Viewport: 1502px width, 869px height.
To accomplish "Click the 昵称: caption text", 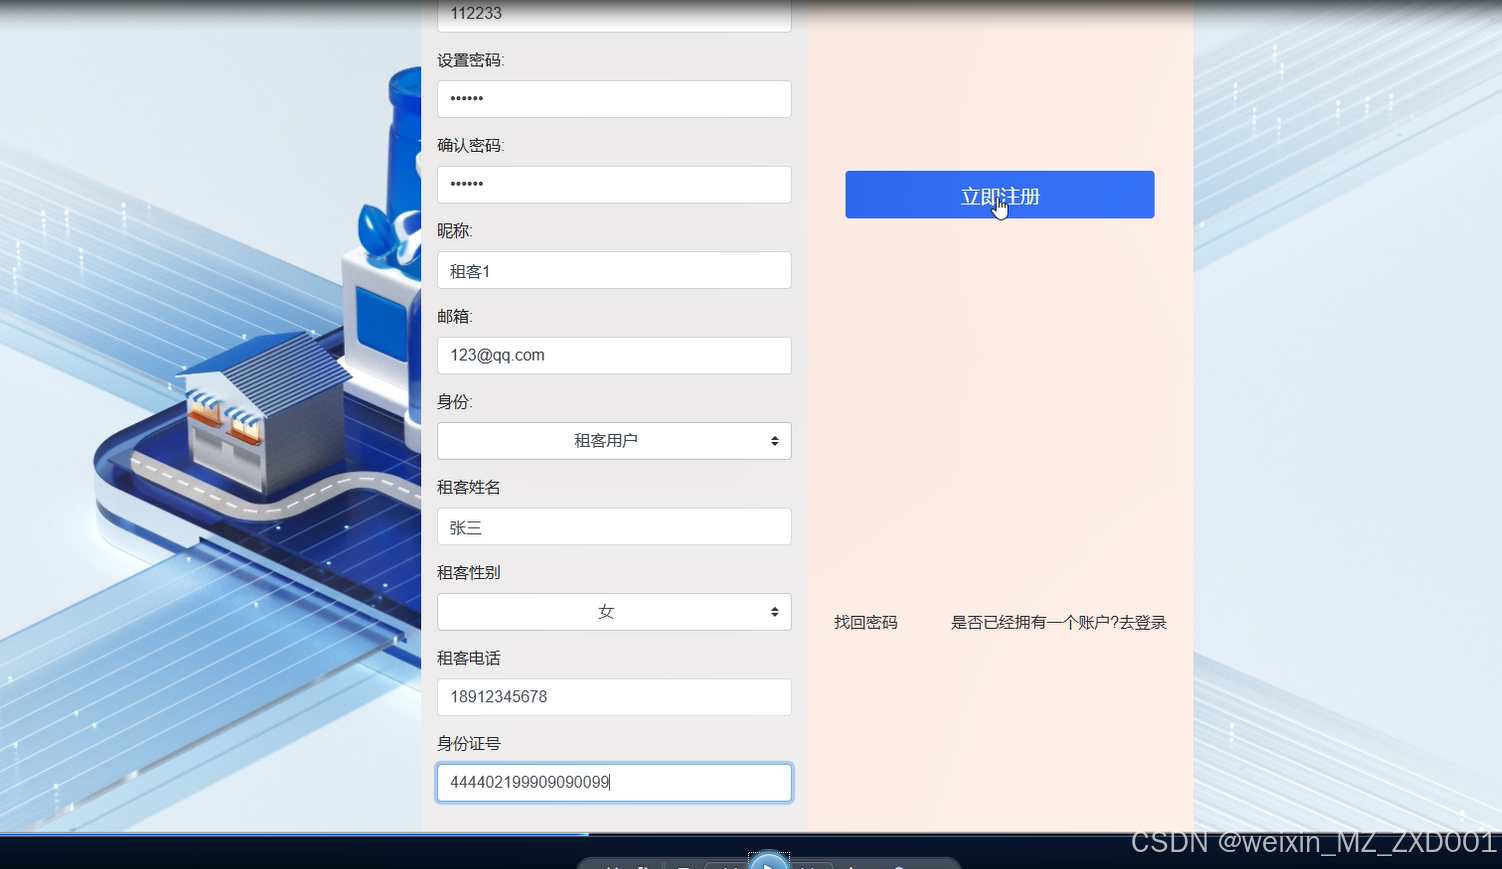I will [x=455, y=231].
